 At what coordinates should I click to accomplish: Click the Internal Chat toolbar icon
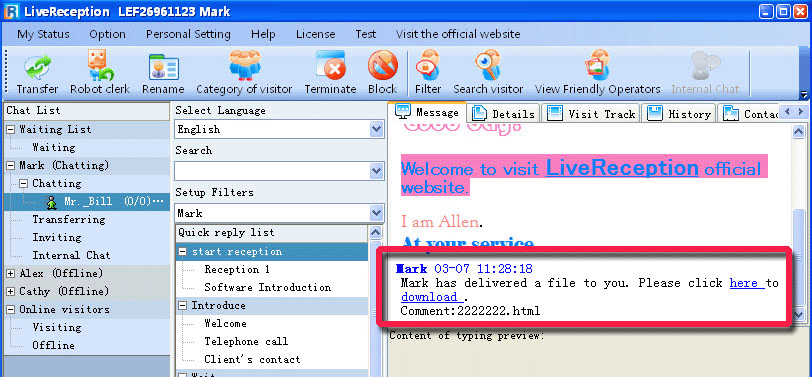705,65
